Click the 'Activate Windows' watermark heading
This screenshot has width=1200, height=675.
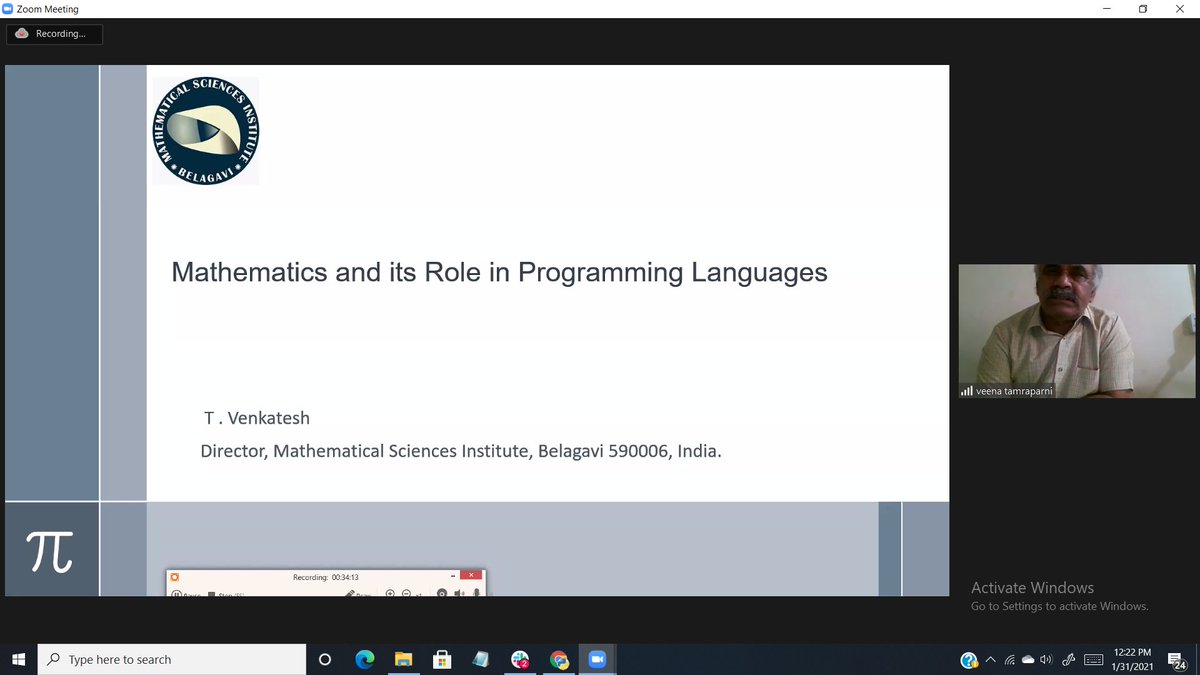[x=1032, y=588]
